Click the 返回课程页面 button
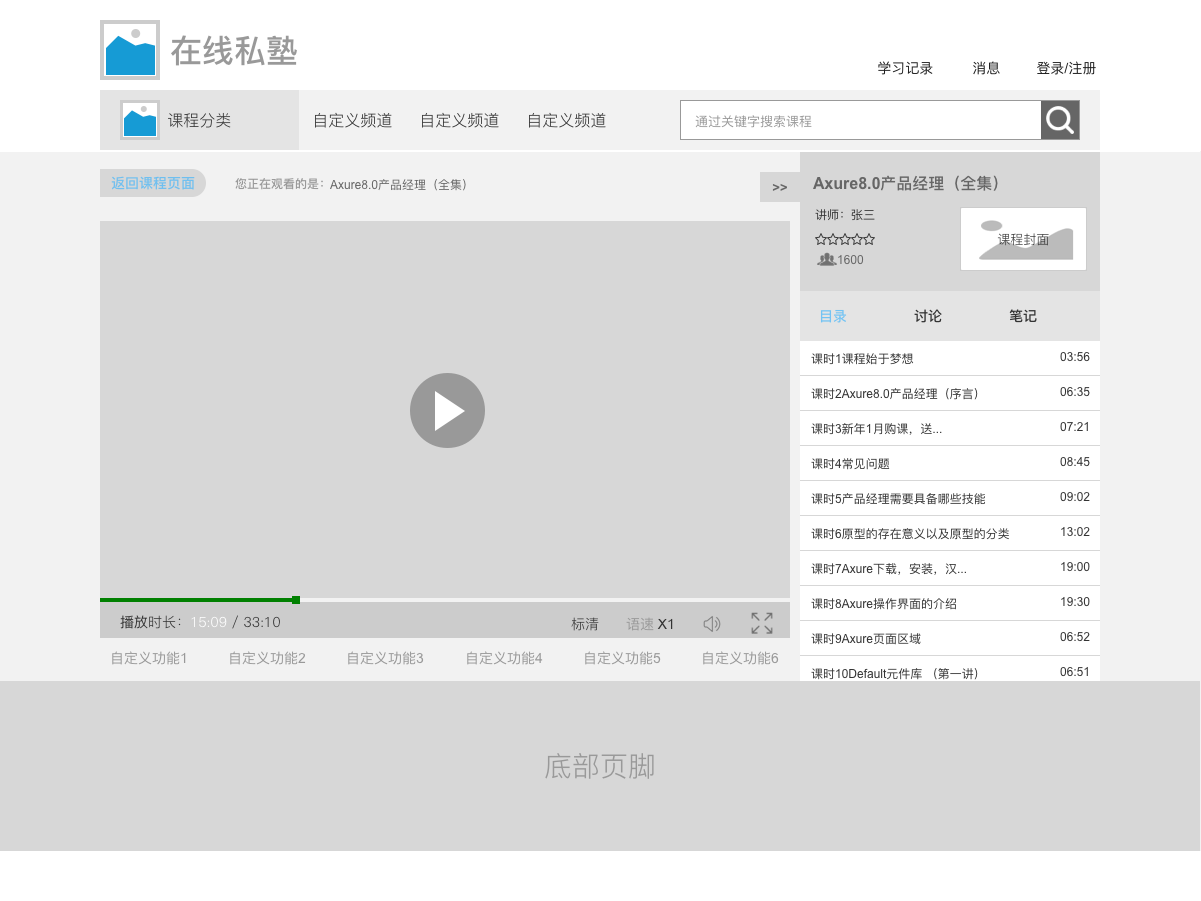 click(153, 183)
